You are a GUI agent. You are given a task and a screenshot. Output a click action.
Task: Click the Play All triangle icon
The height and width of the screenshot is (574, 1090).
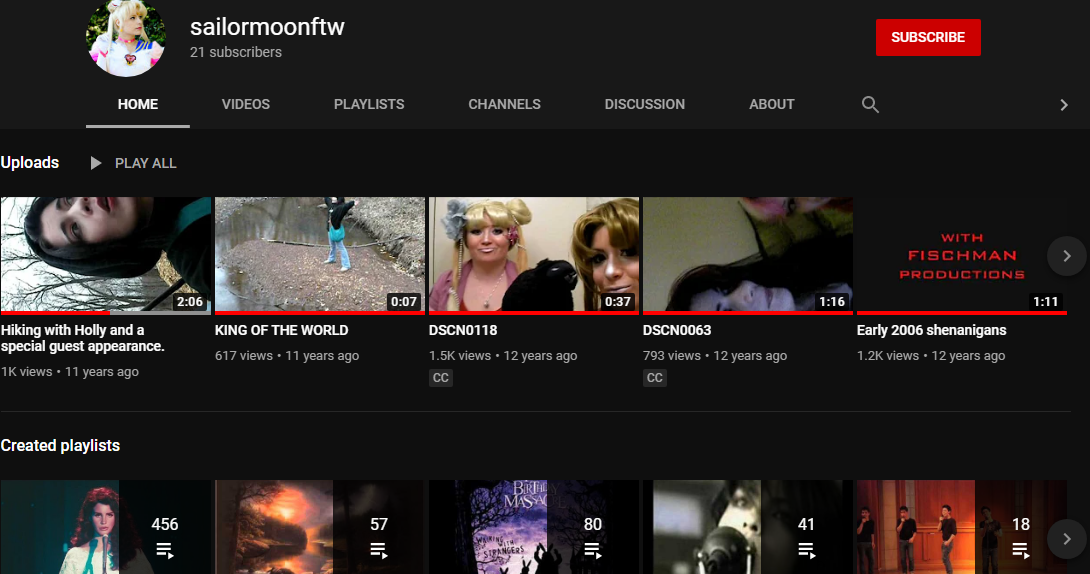point(96,163)
